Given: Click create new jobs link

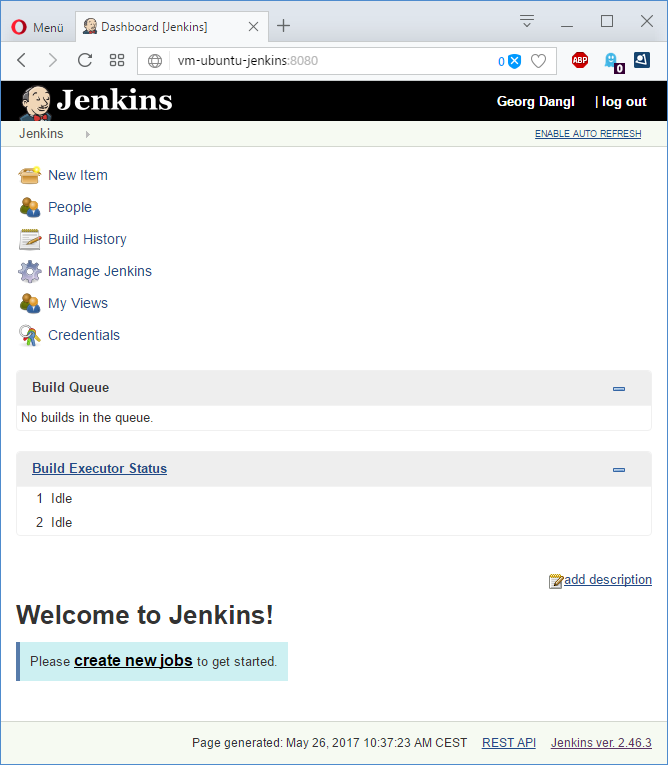Looking at the screenshot, I should click(x=133, y=661).
